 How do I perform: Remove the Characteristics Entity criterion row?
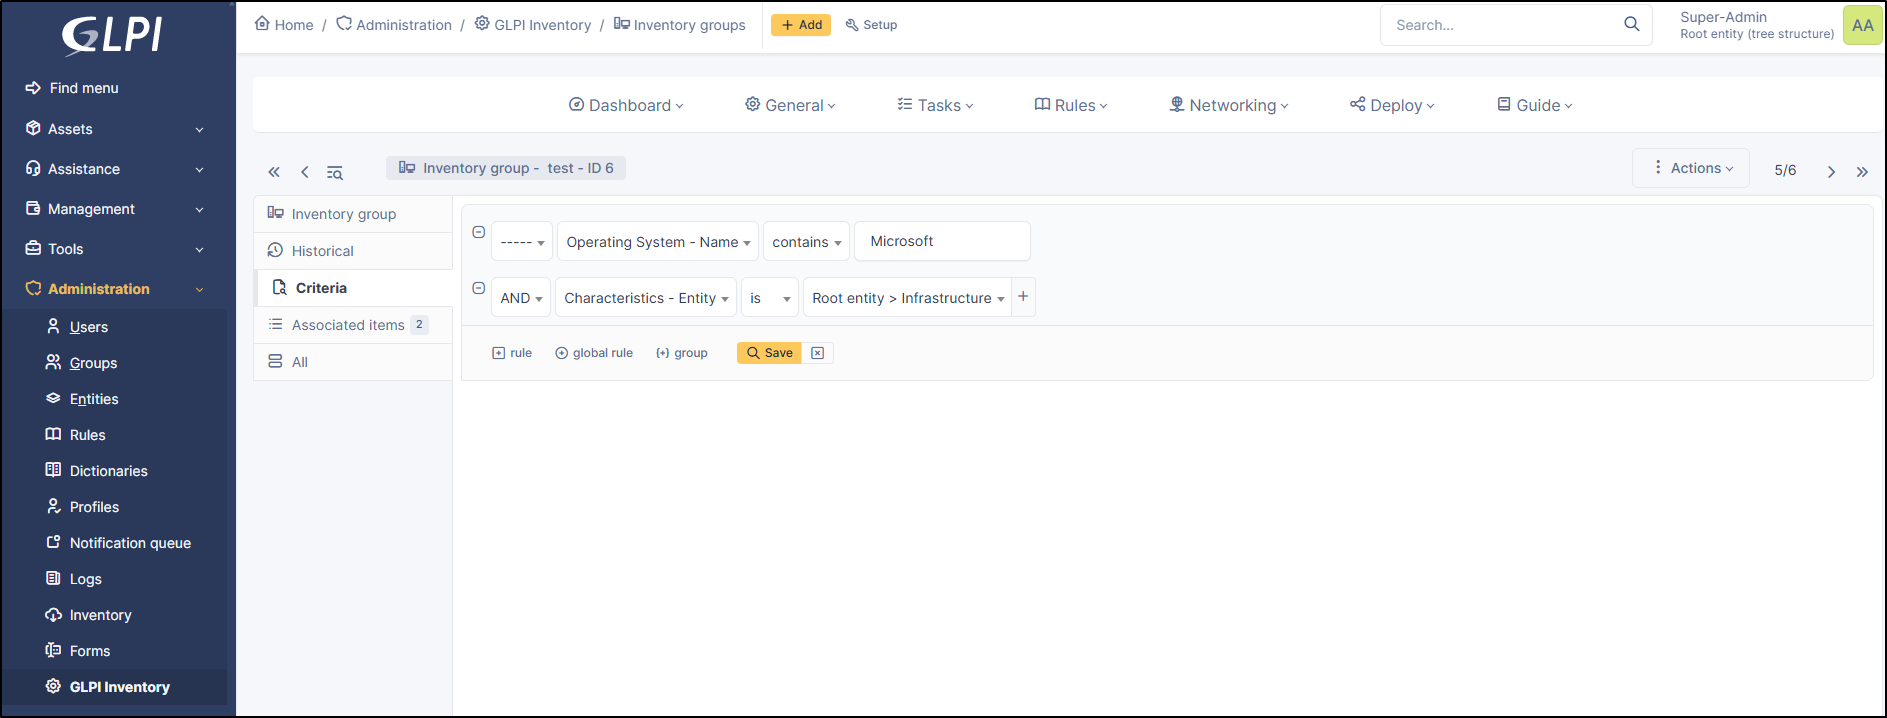479,288
